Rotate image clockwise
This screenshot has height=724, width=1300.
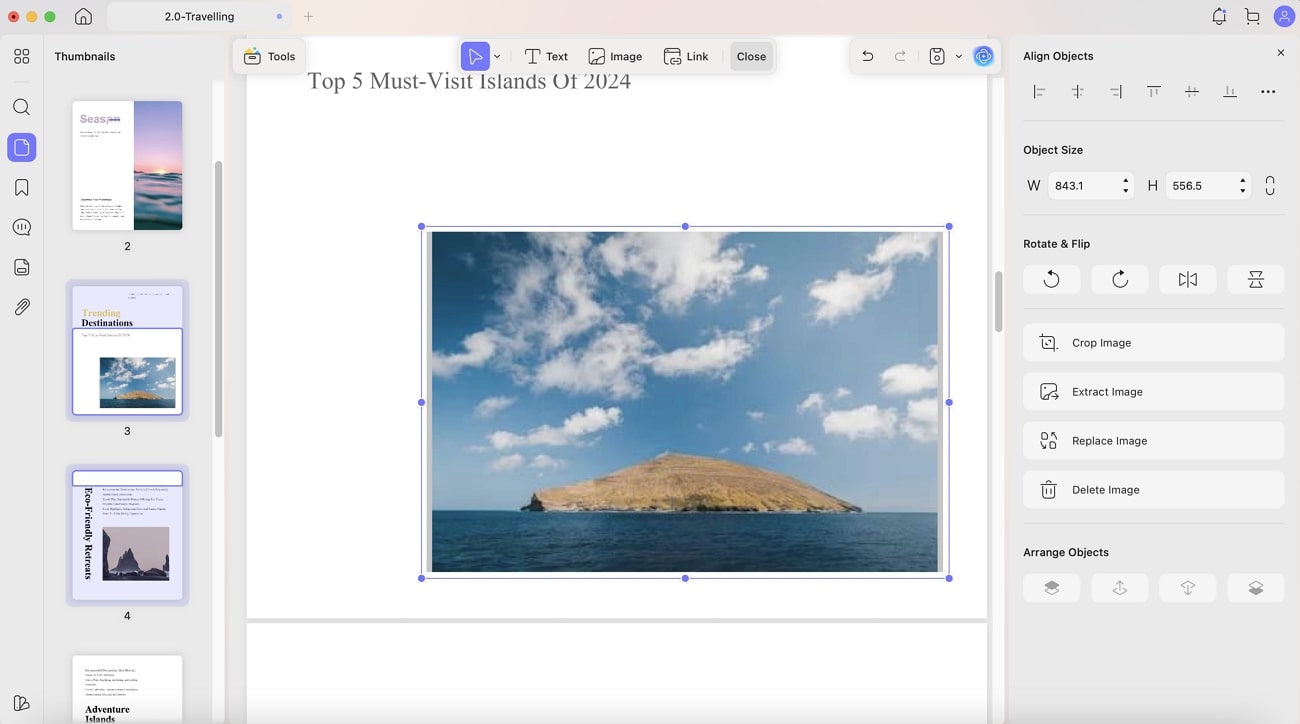1120,279
